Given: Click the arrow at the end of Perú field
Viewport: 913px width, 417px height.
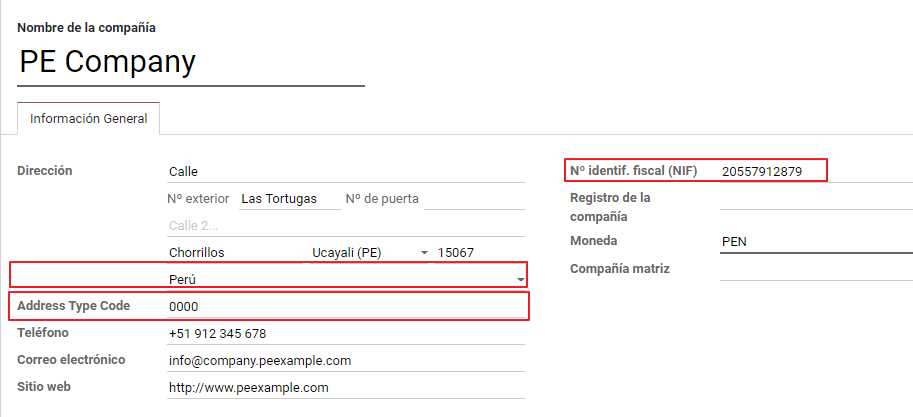Looking at the screenshot, I should tap(520, 279).
